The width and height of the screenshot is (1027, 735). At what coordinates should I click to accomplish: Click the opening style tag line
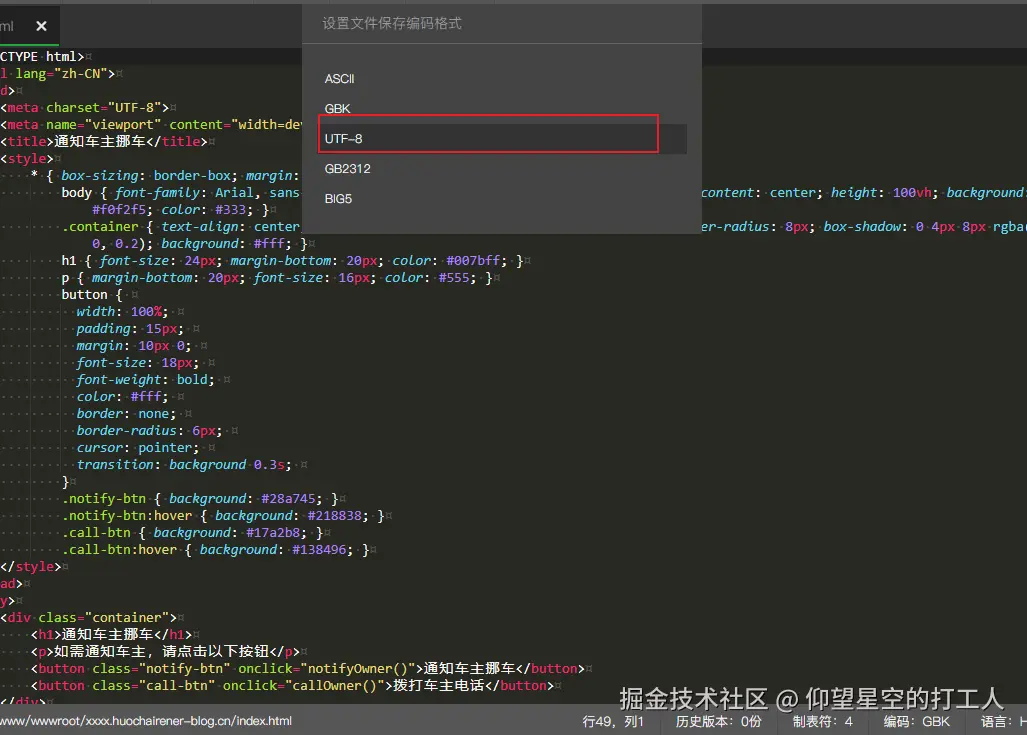pos(27,159)
